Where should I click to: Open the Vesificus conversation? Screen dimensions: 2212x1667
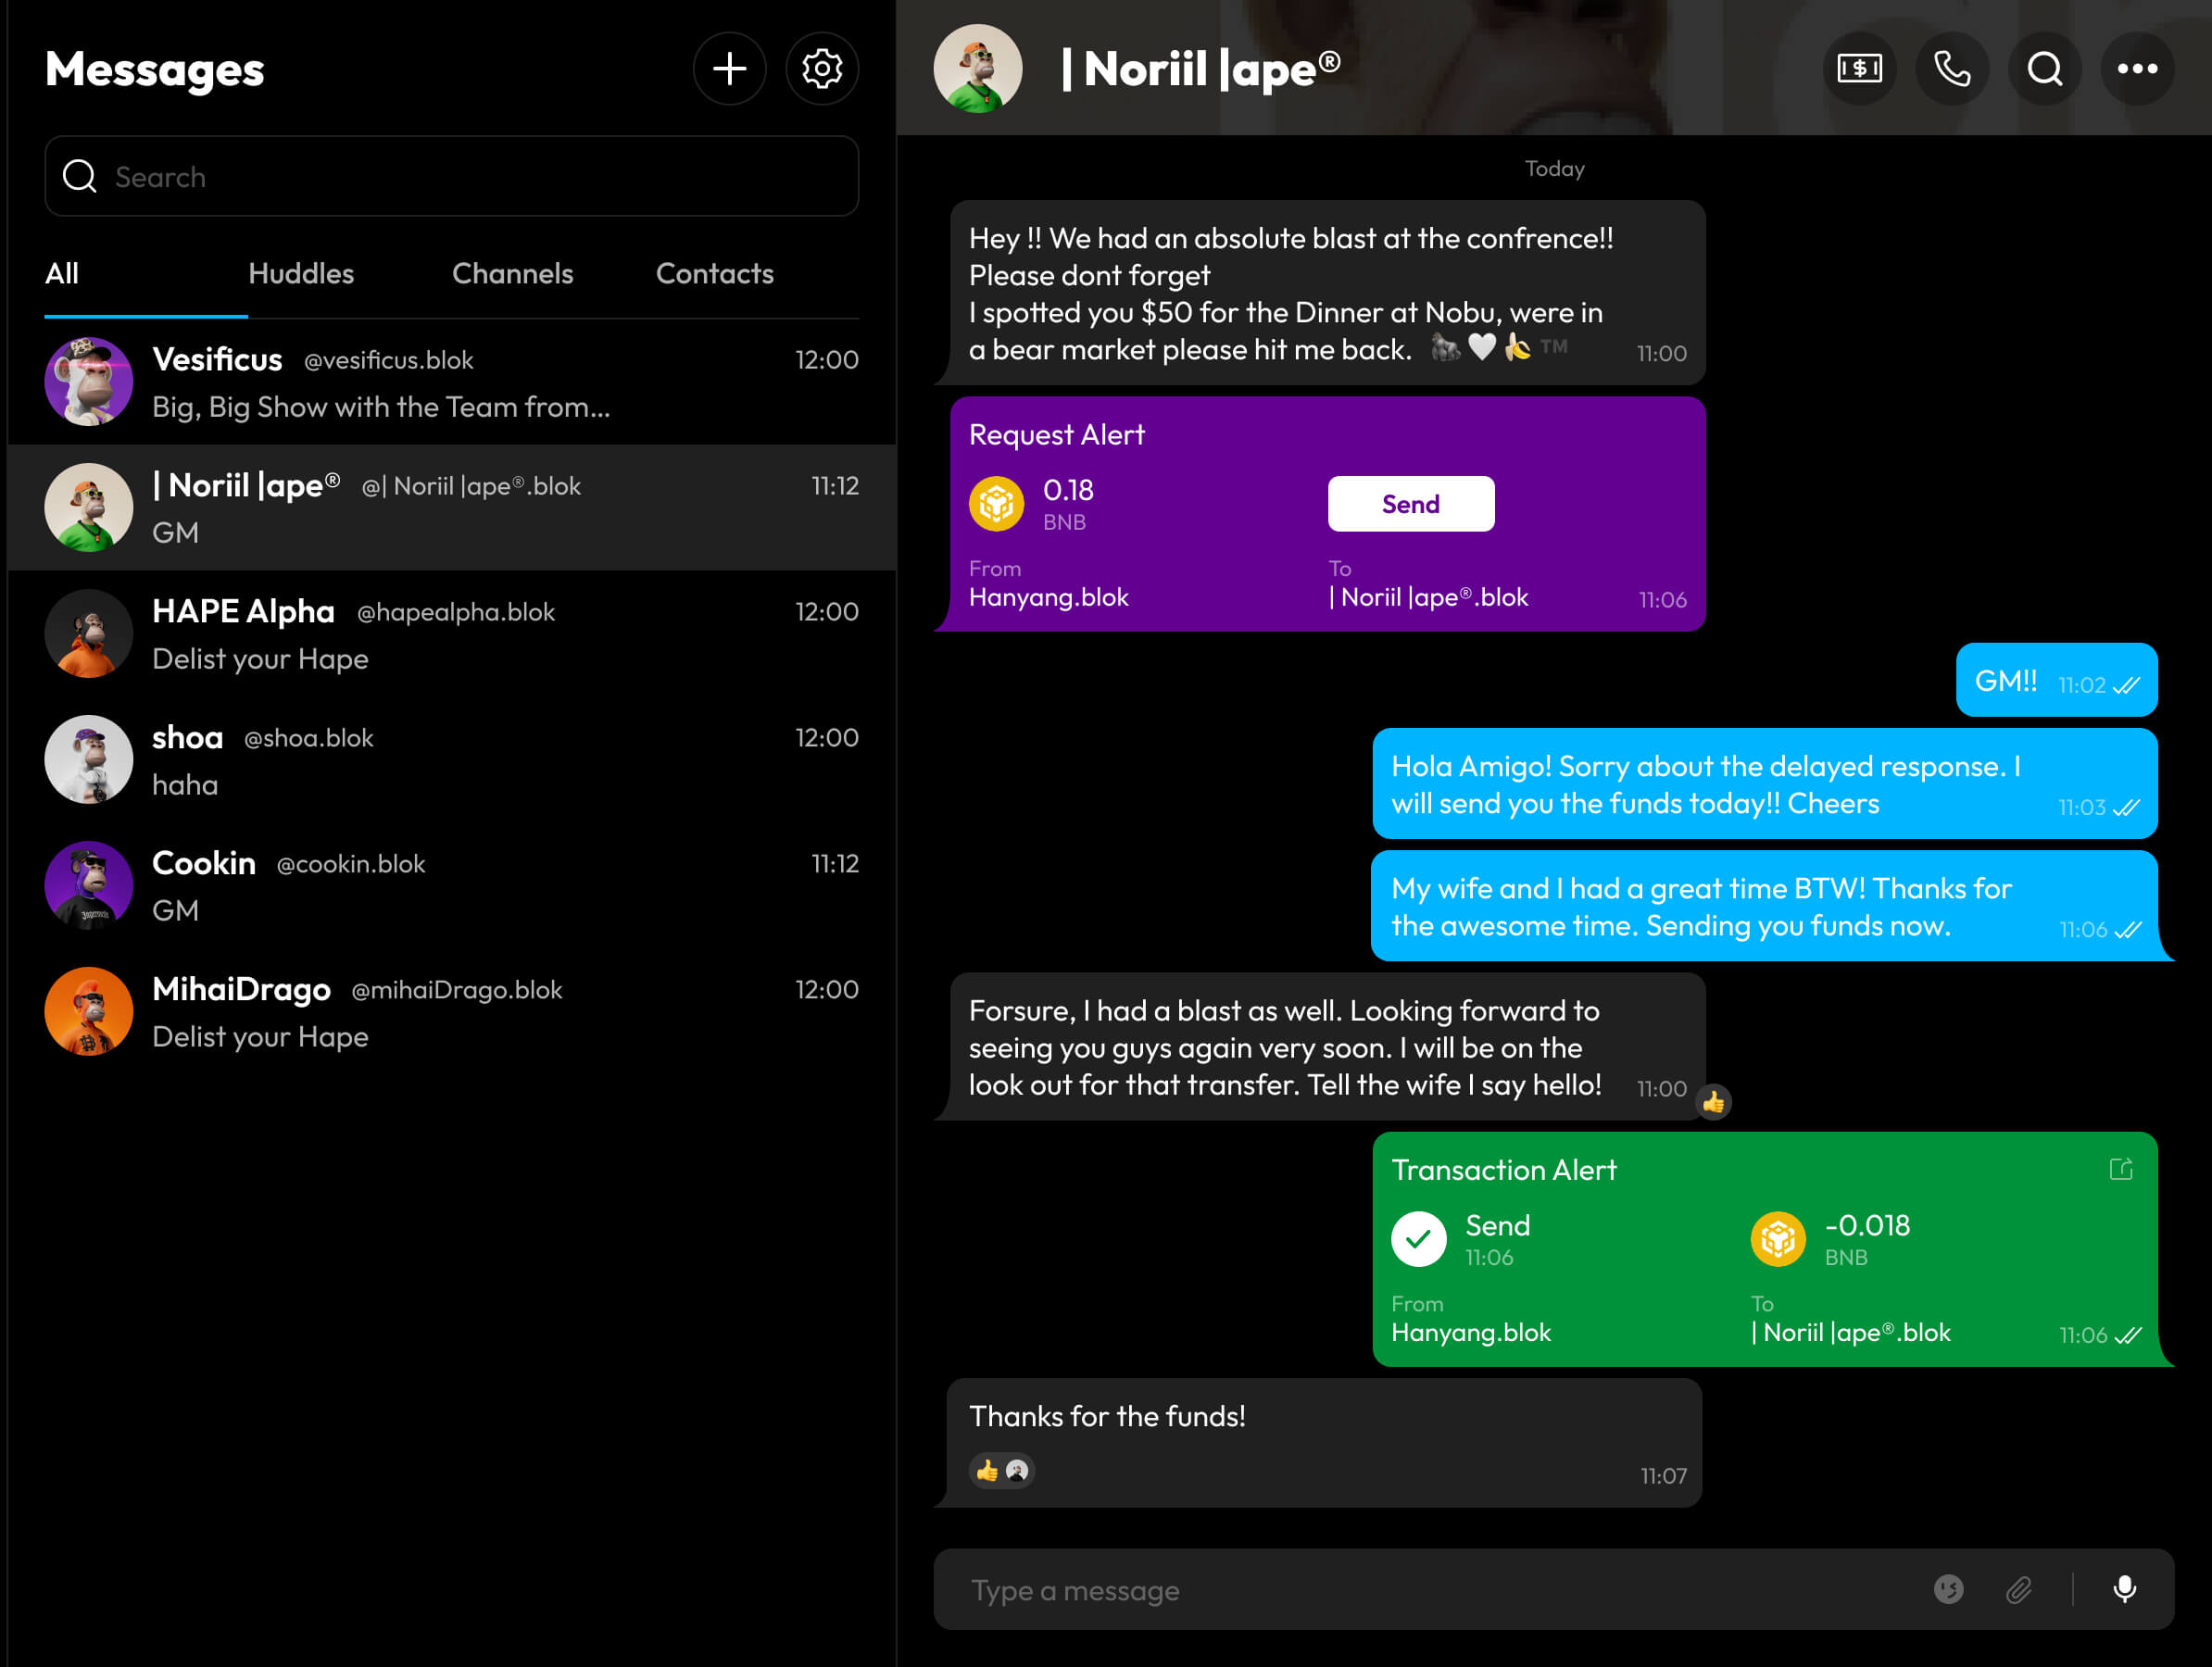(x=450, y=382)
